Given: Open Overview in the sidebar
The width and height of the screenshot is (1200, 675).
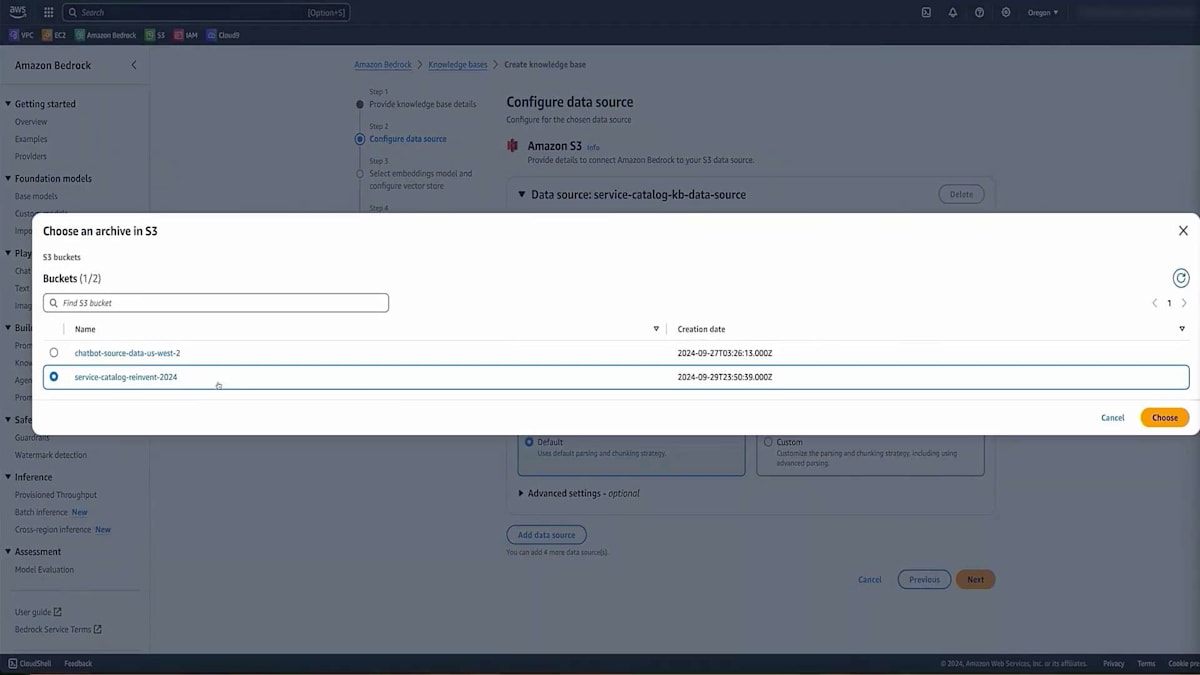Looking at the screenshot, I should click(31, 122).
